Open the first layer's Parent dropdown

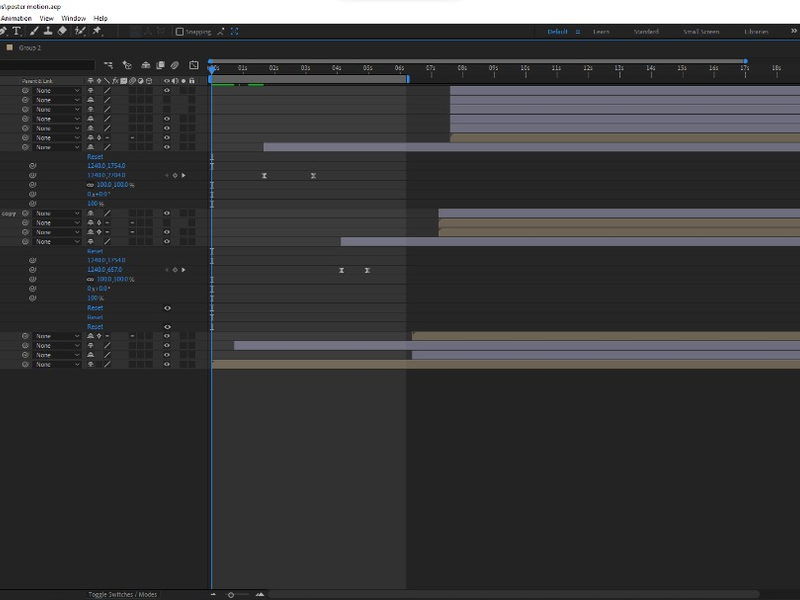(57, 90)
